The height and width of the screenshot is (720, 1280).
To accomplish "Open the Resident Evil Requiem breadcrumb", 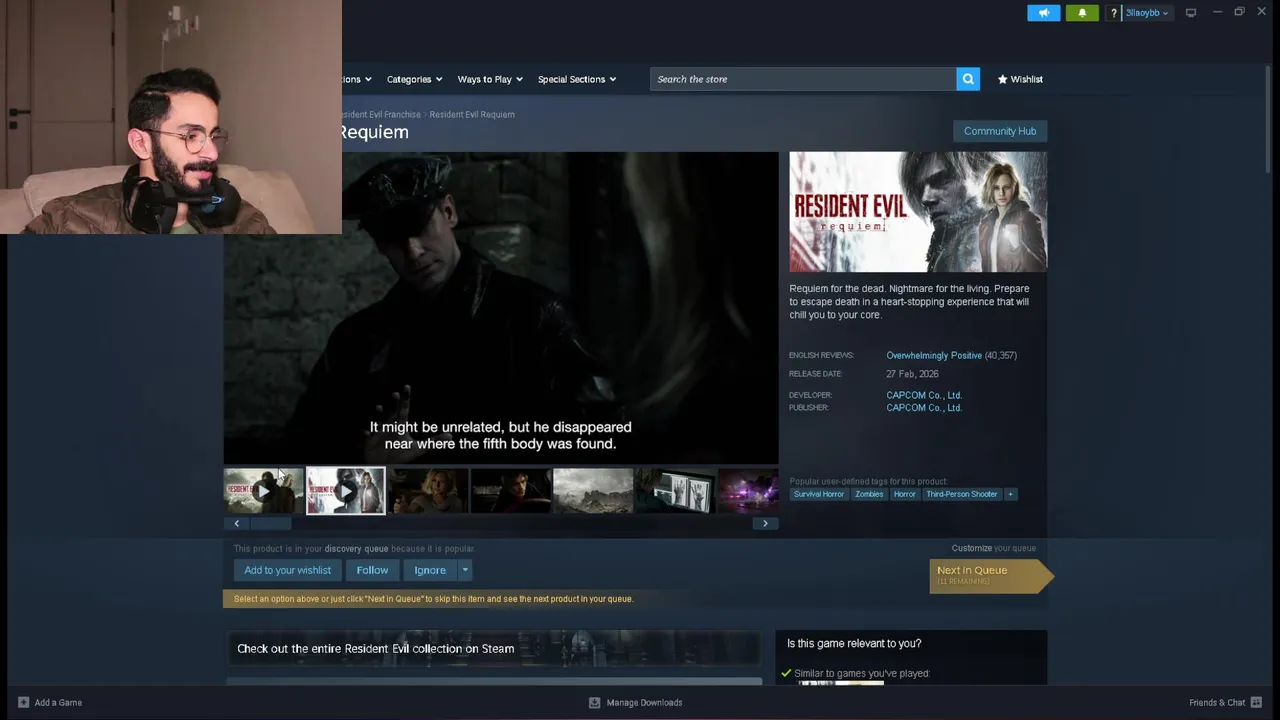I will 472,114.
